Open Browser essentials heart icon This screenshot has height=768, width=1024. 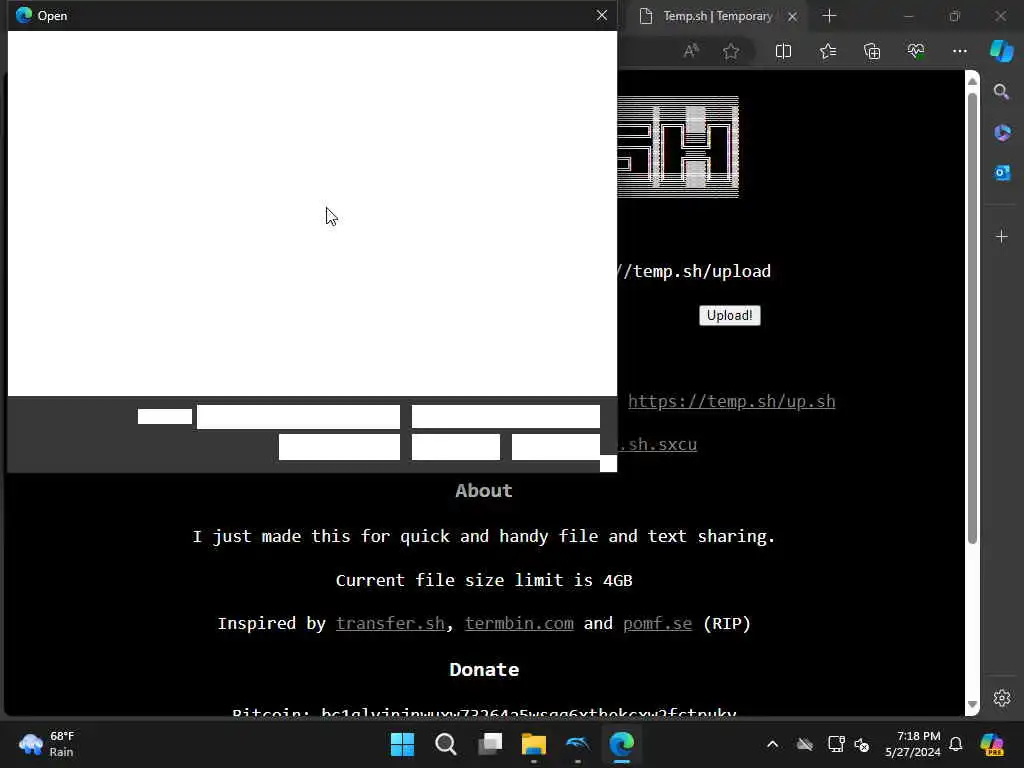(916, 51)
